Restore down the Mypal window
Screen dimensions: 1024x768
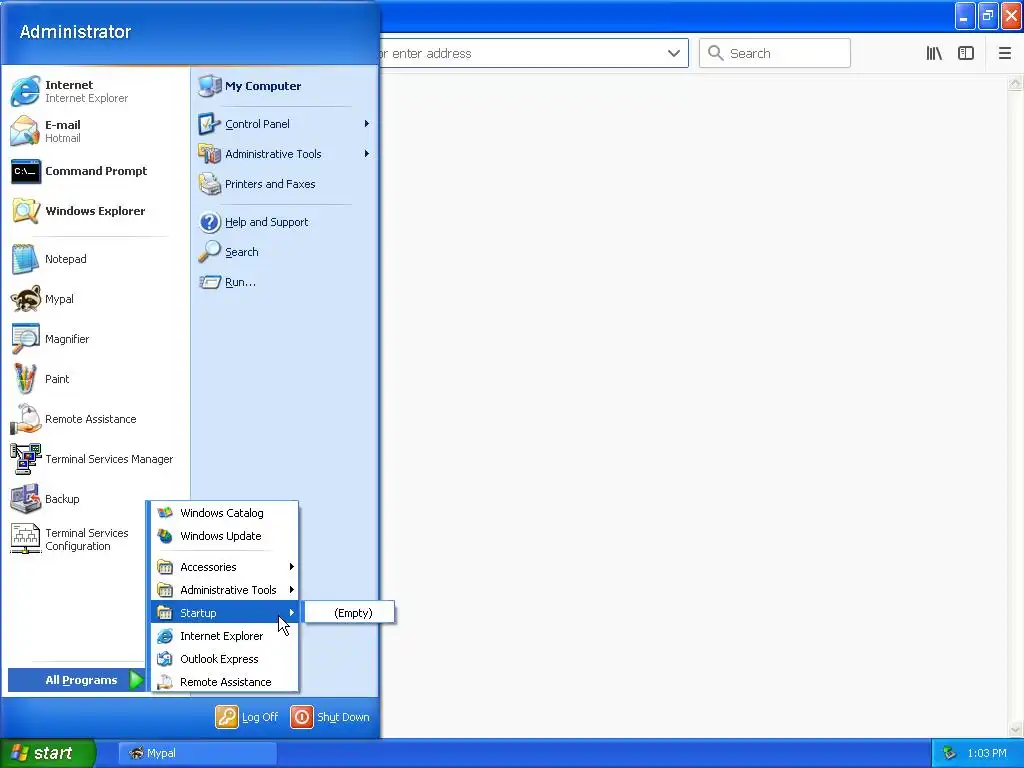pos(988,16)
